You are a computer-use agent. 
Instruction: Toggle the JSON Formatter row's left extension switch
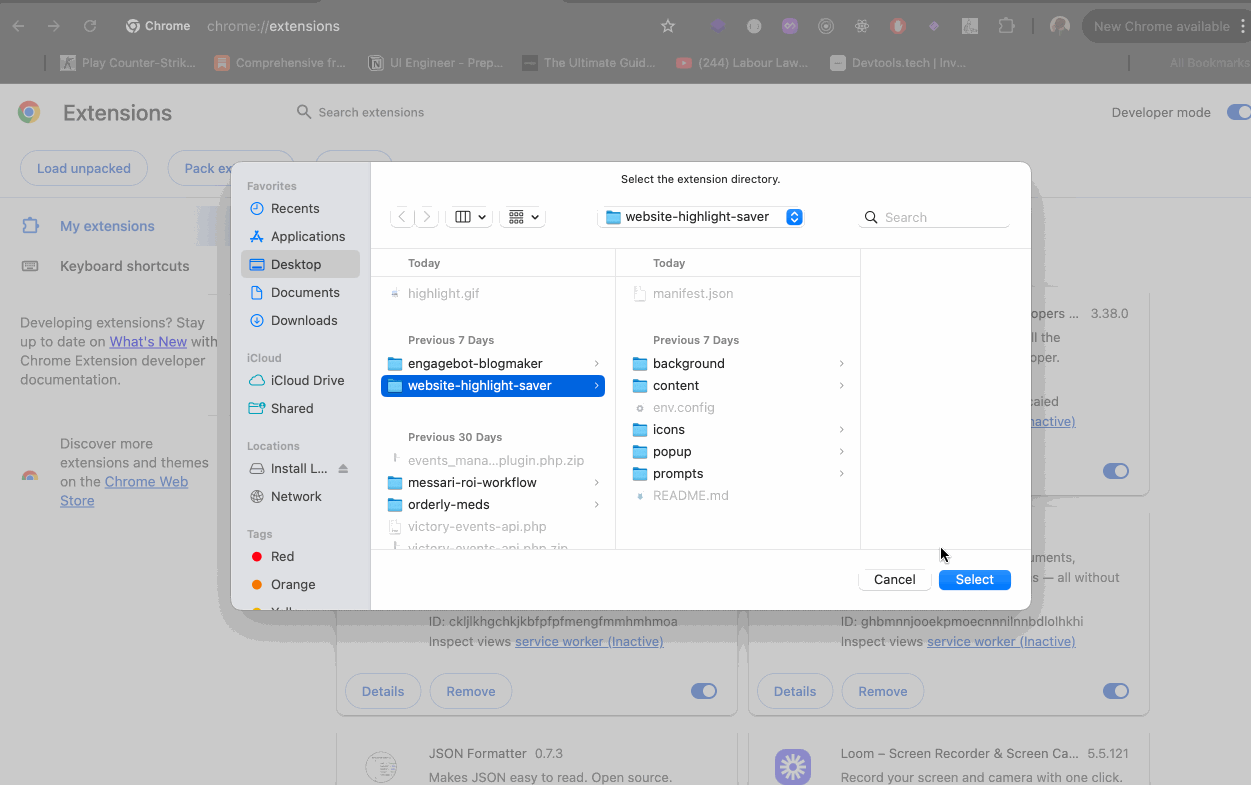pos(704,691)
